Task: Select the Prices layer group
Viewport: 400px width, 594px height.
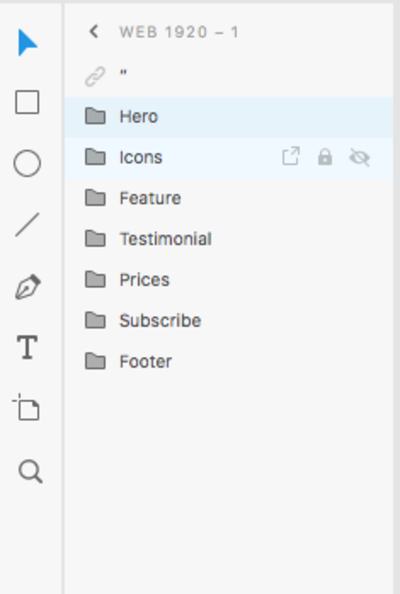Action: pos(229,280)
